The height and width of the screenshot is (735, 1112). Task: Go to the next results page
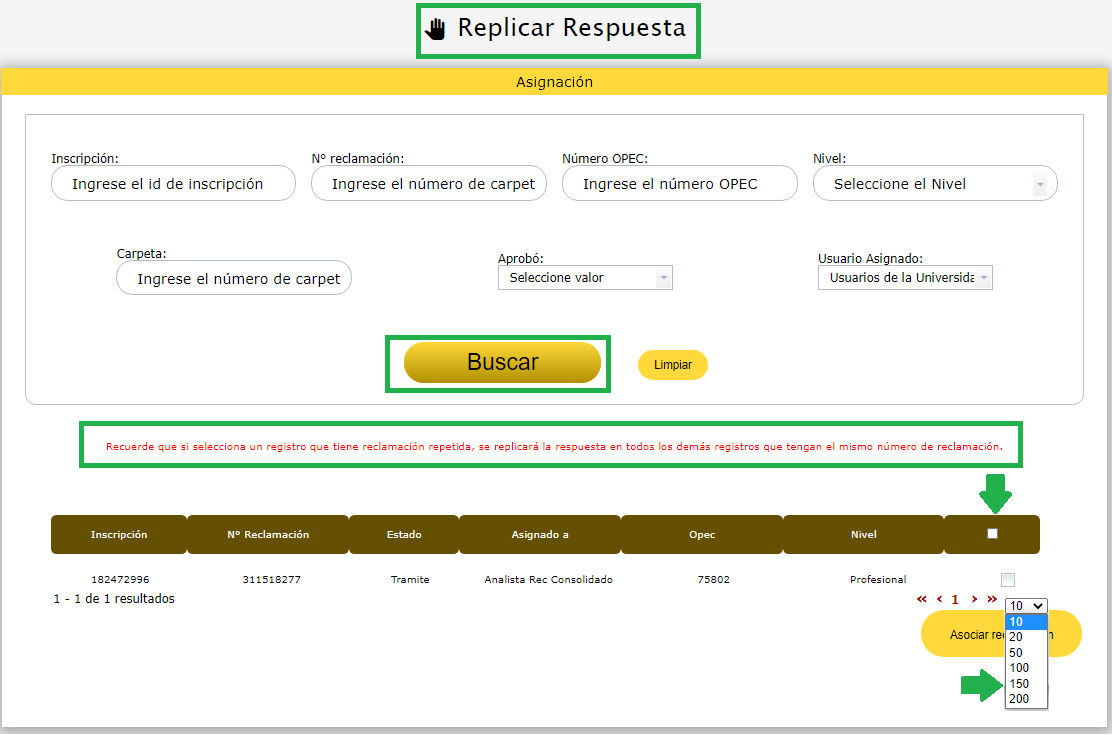(x=974, y=599)
